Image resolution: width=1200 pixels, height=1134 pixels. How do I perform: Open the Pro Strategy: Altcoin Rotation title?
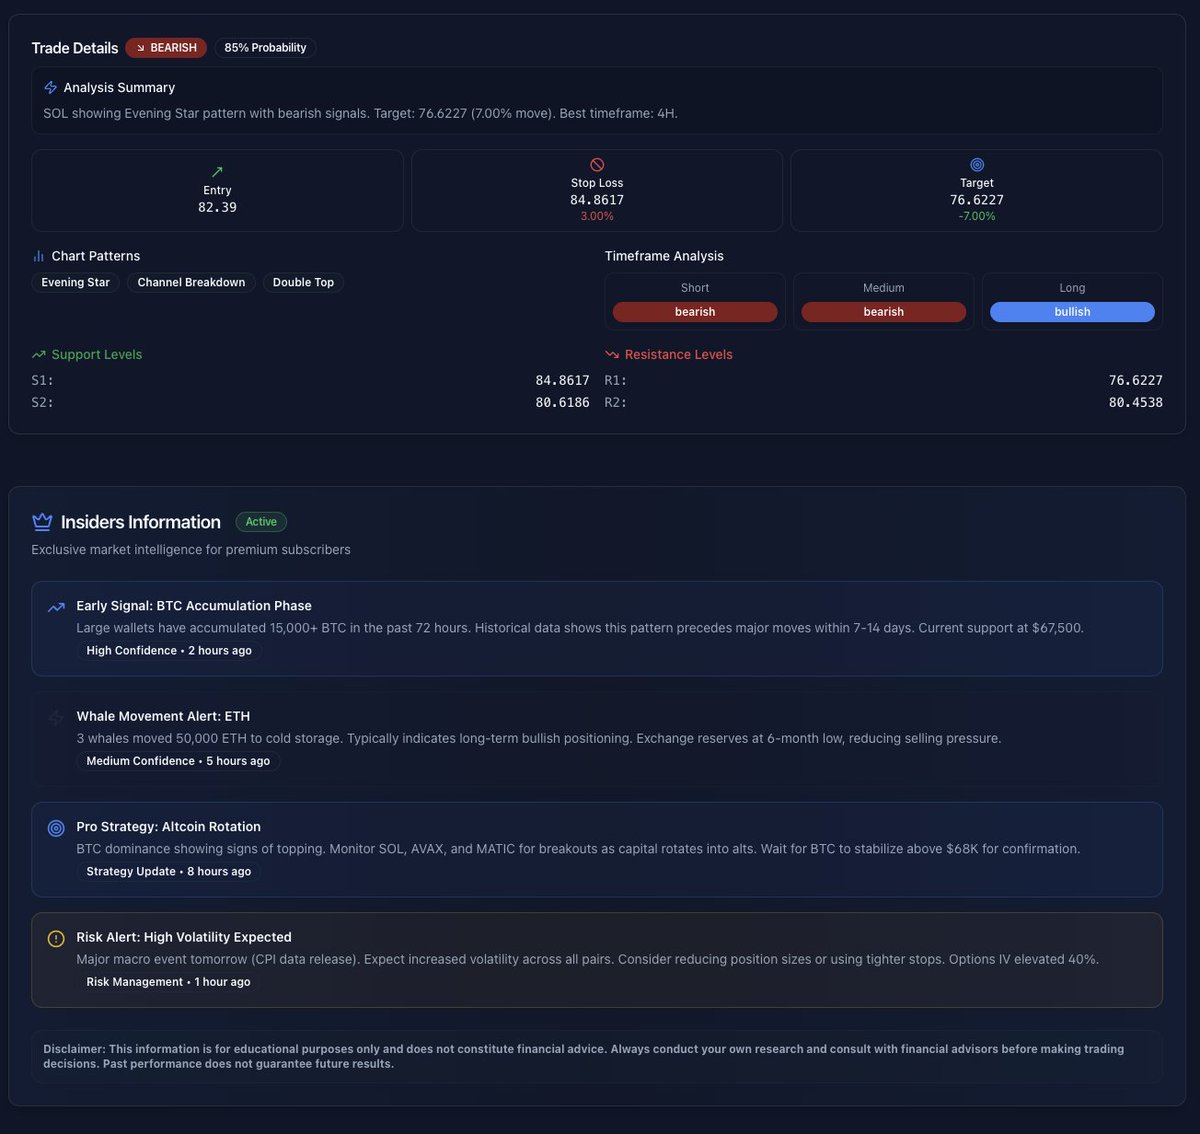pyautogui.click(x=168, y=827)
